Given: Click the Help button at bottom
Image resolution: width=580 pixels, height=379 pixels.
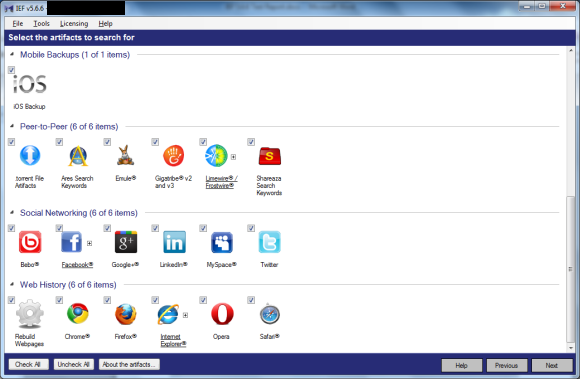Looking at the screenshot, I should pos(462,366).
